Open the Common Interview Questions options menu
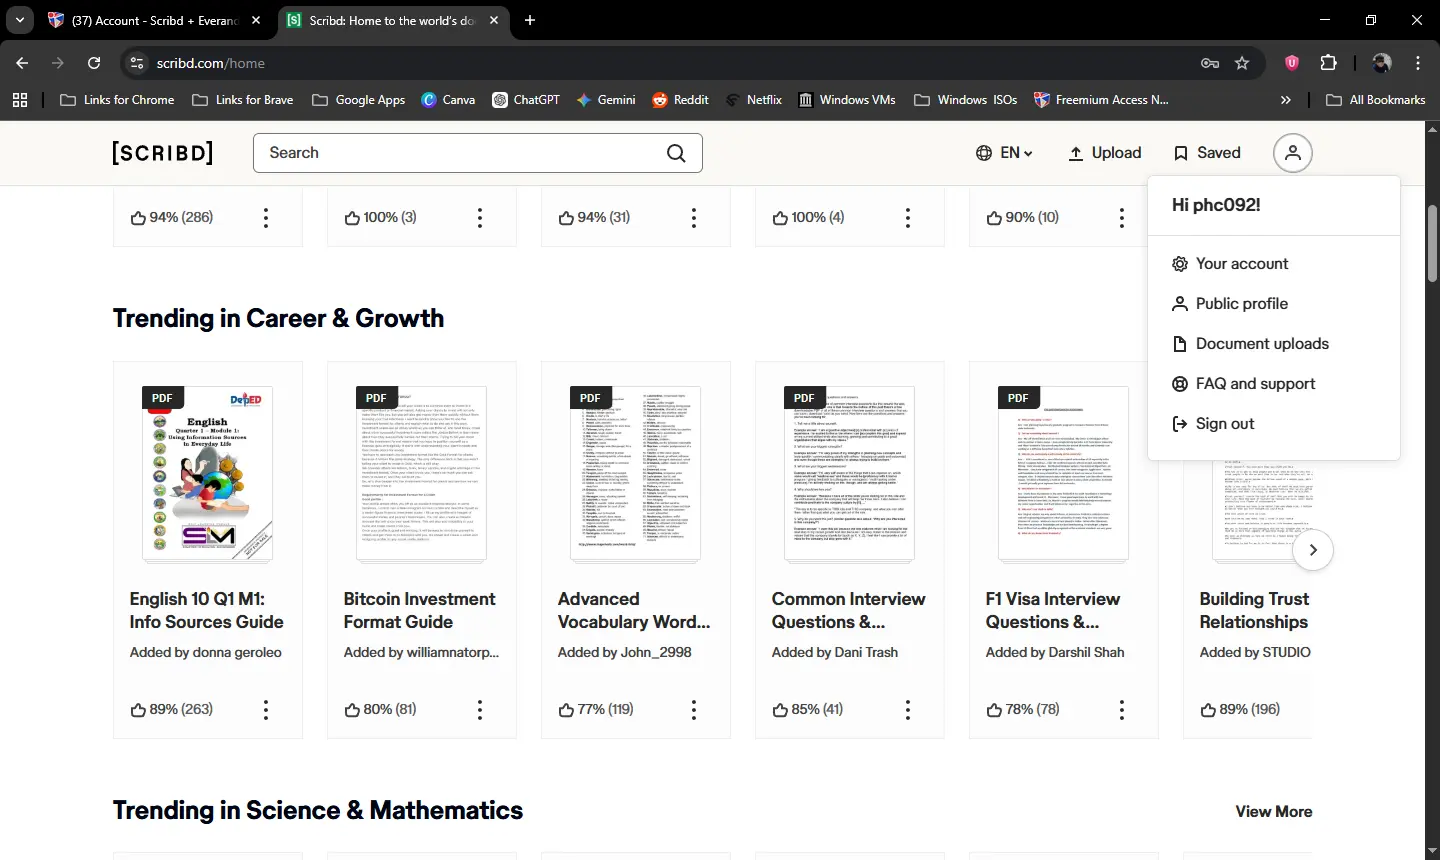1440x860 pixels. pyautogui.click(x=908, y=710)
